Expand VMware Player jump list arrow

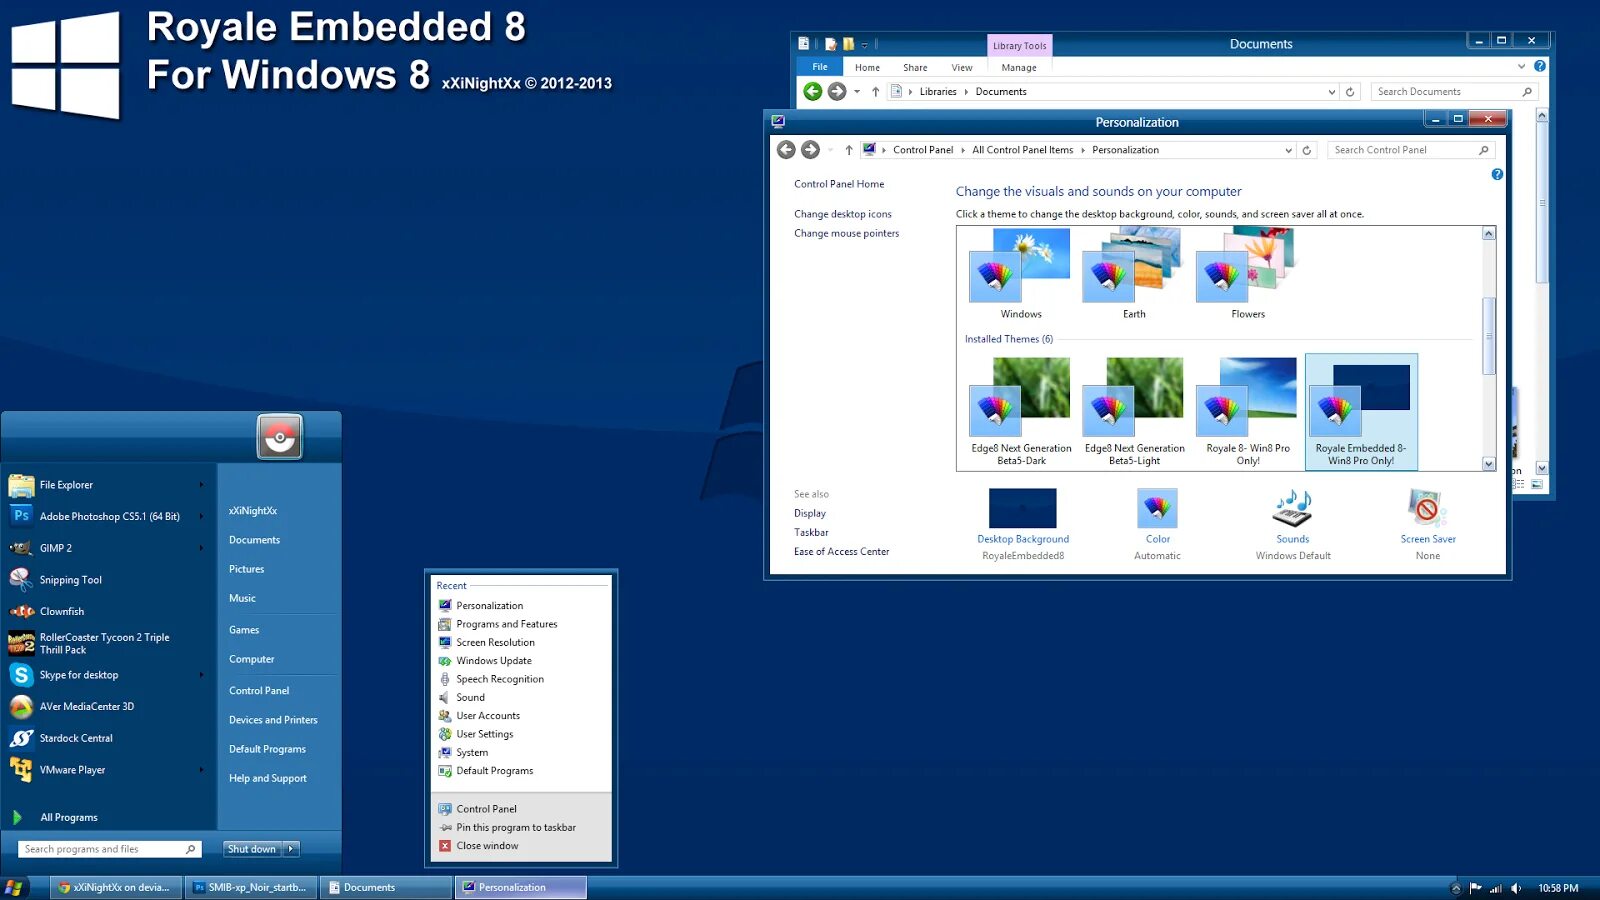coord(201,770)
